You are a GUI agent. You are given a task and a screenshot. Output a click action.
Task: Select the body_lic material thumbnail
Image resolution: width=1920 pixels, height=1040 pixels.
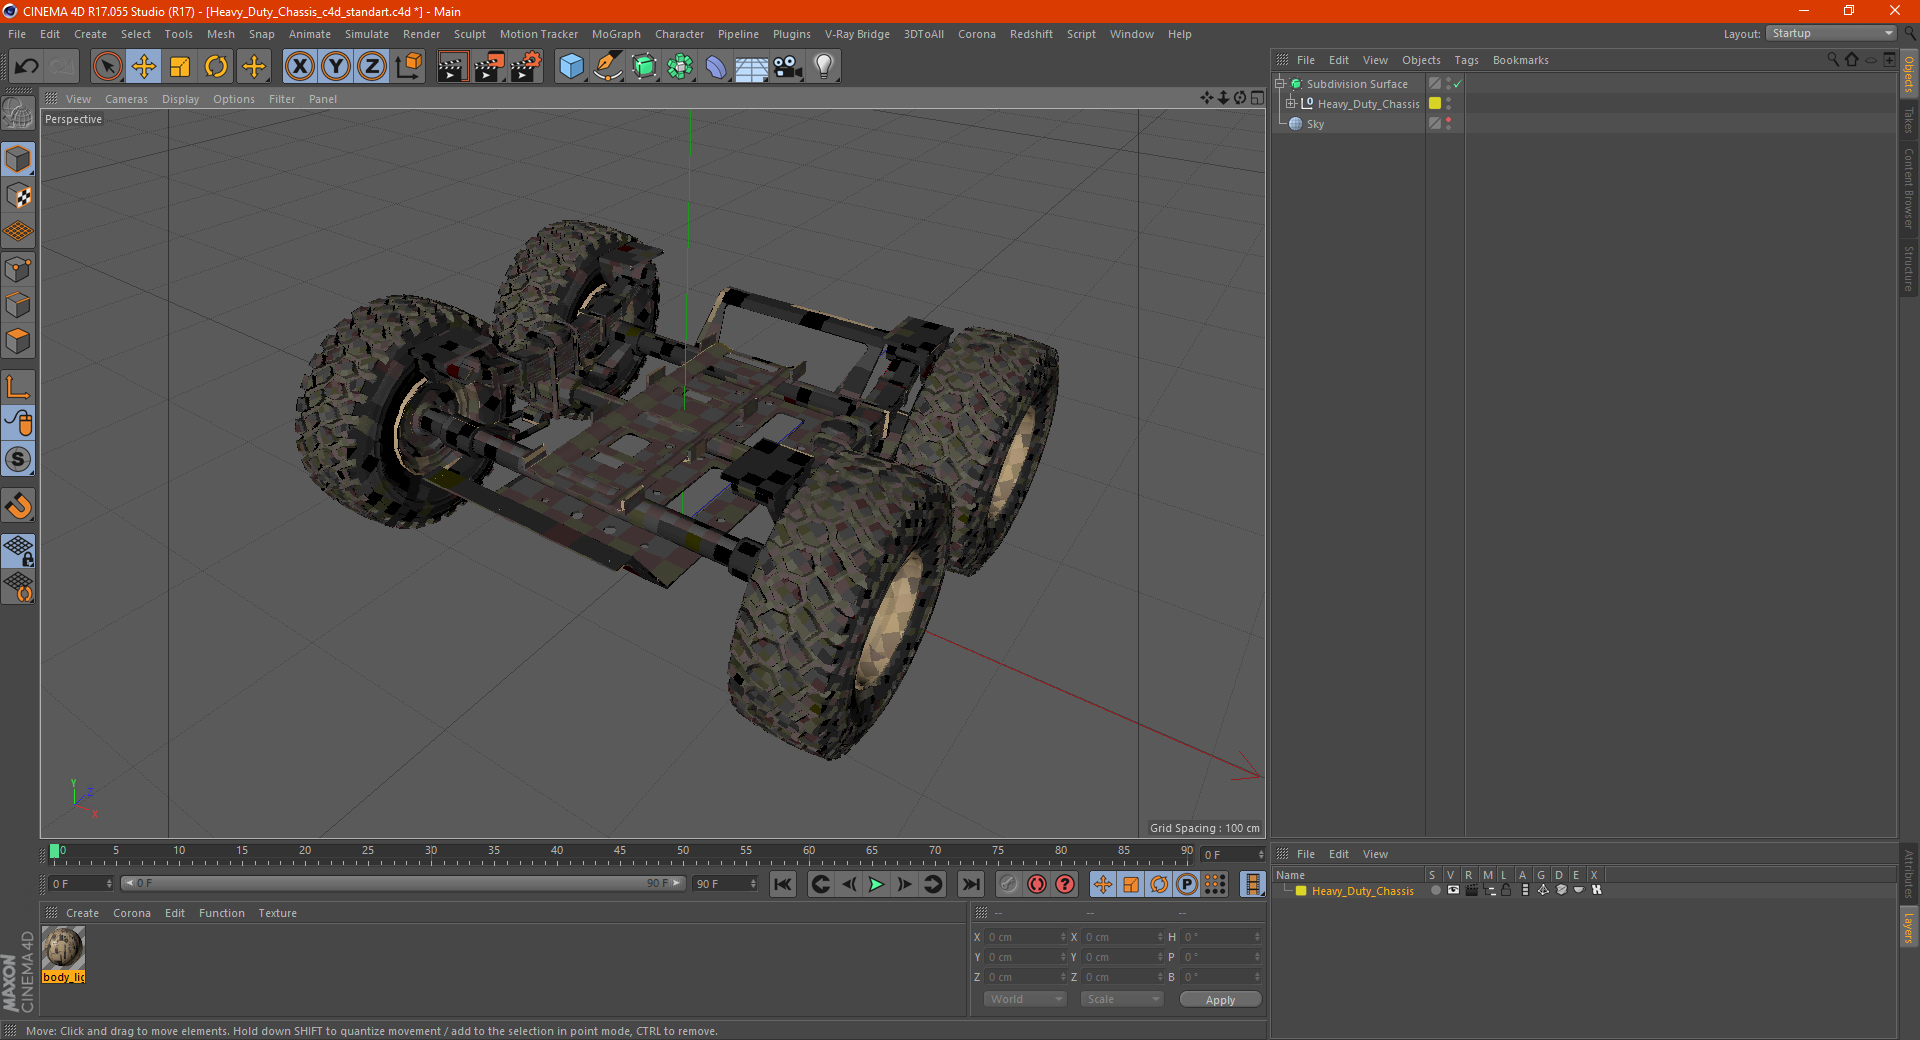click(x=63, y=948)
